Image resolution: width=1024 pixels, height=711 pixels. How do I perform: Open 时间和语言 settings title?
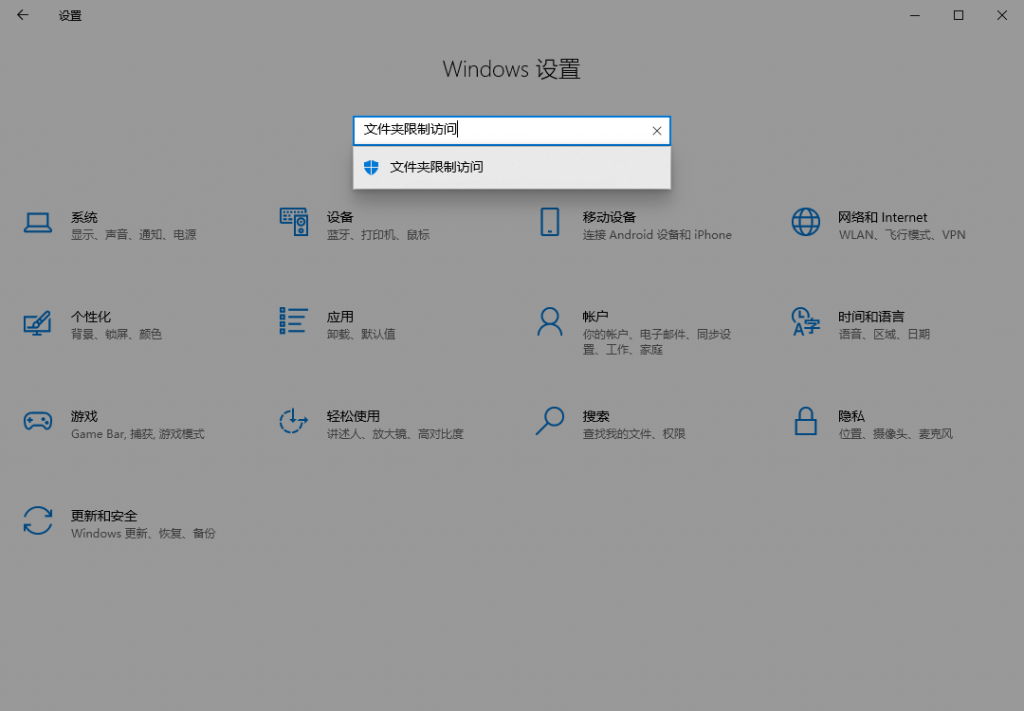(871, 317)
